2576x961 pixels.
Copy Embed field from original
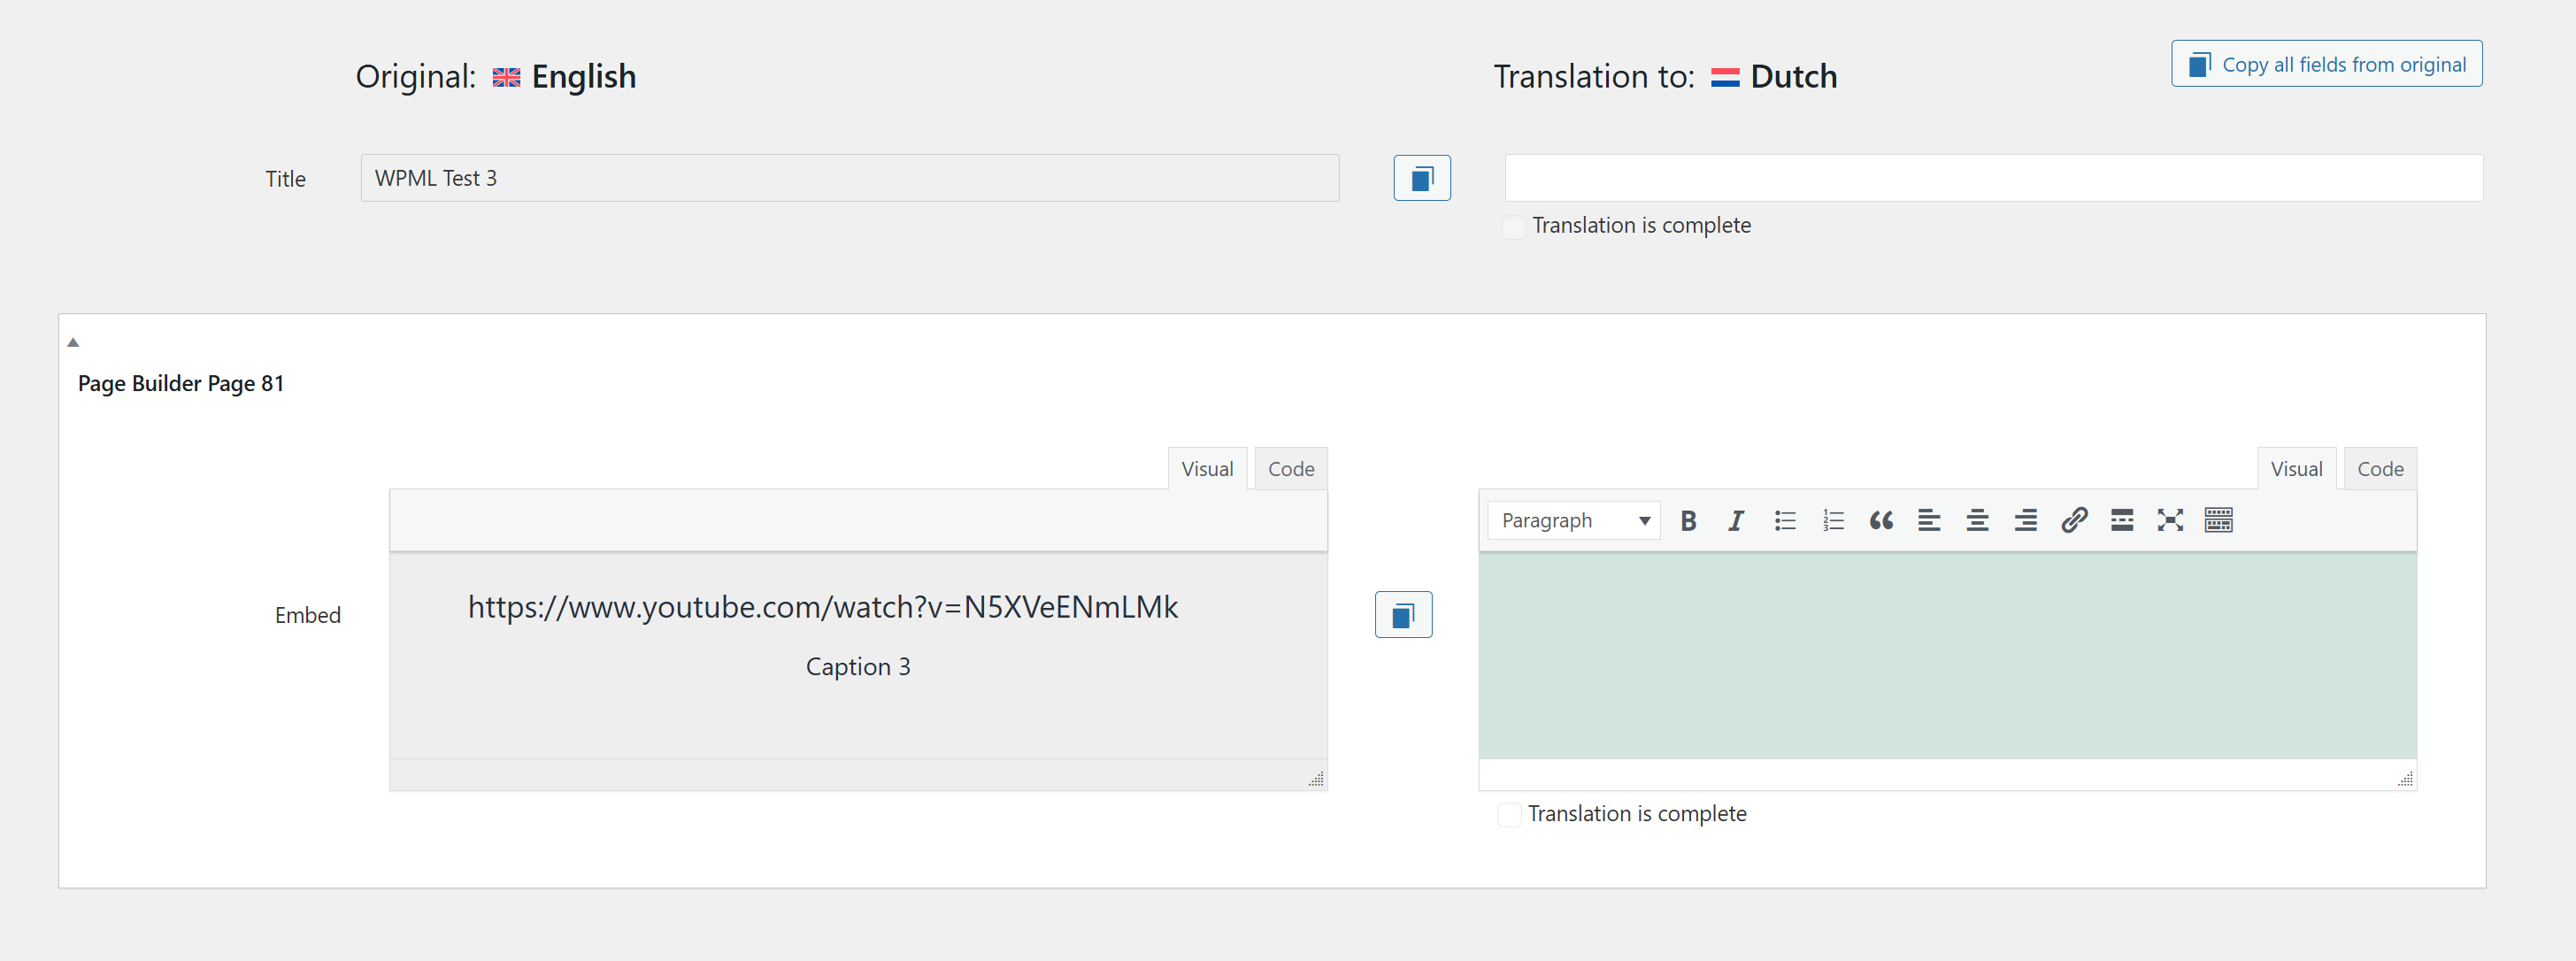(x=1403, y=614)
